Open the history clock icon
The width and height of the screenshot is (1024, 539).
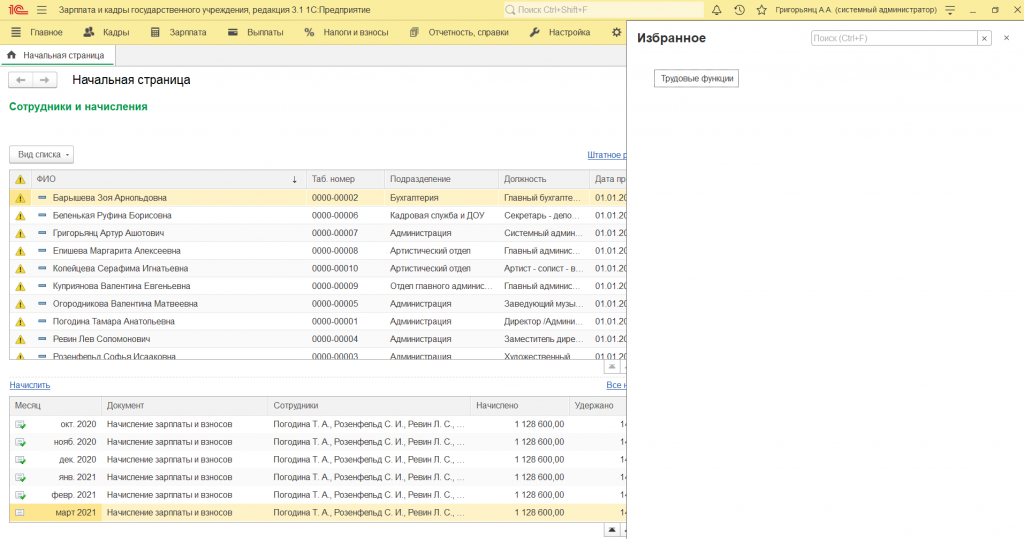[739, 10]
